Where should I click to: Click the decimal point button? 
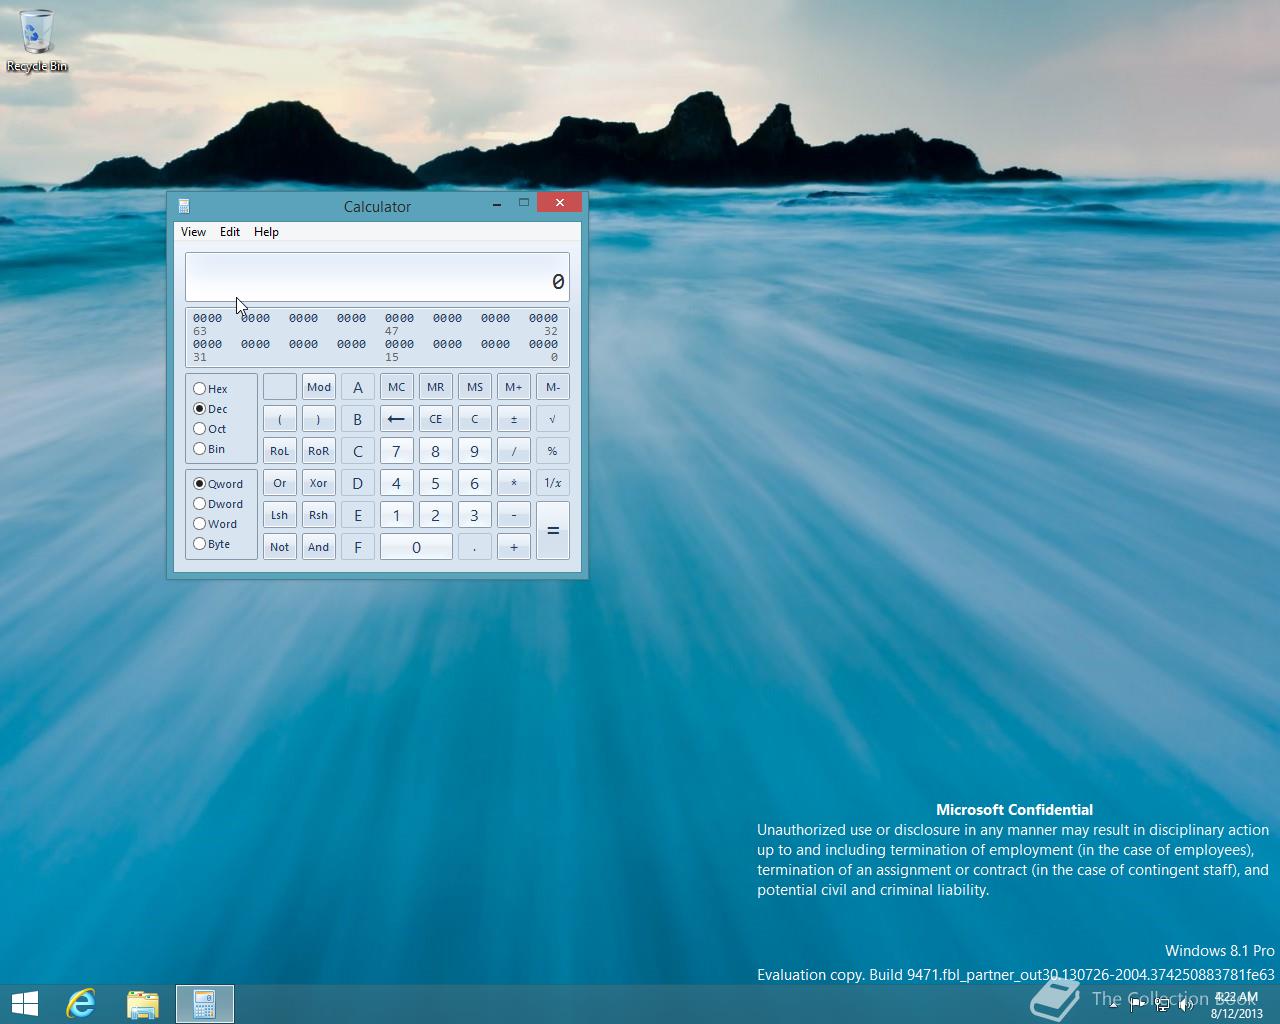[474, 547]
